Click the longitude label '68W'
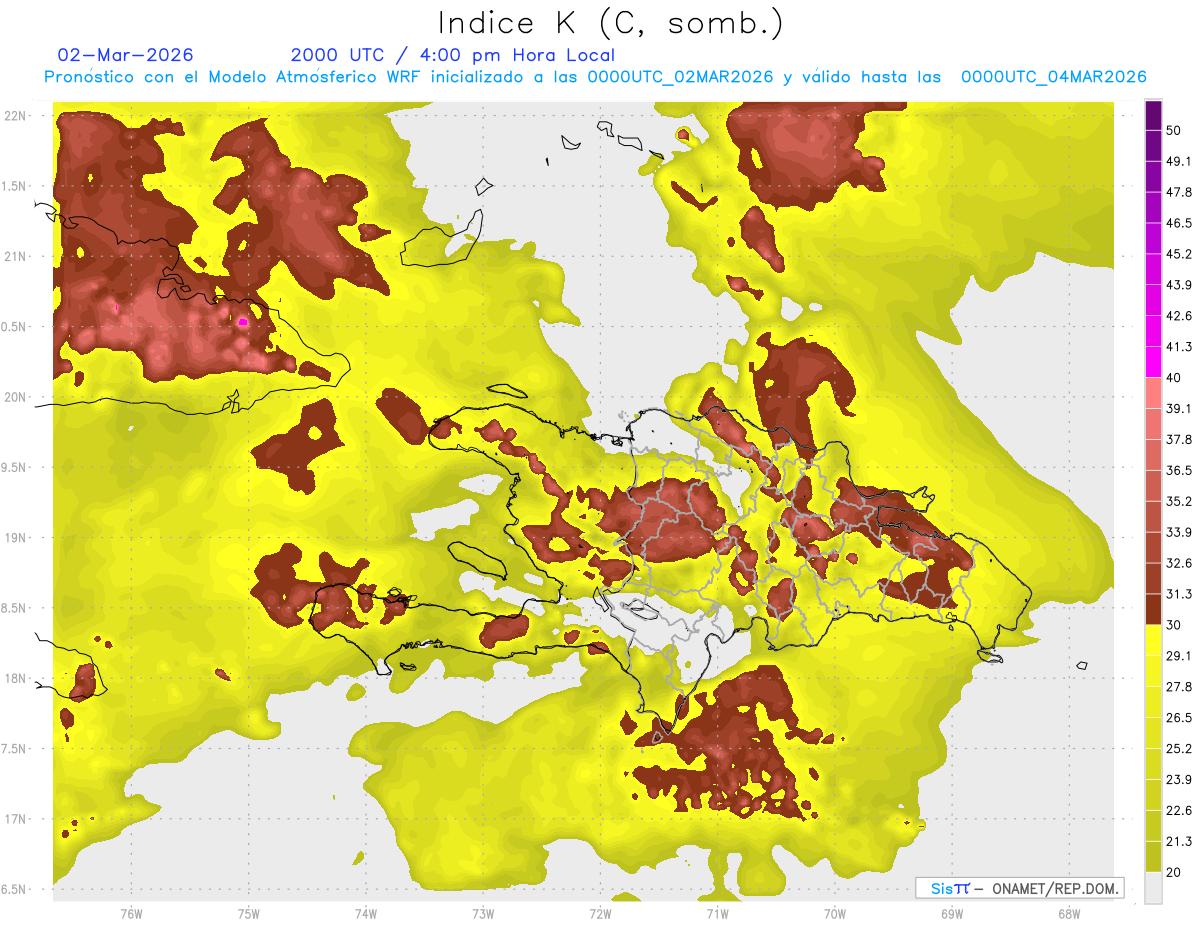Image resolution: width=1200 pixels, height=927 pixels. (1068, 913)
